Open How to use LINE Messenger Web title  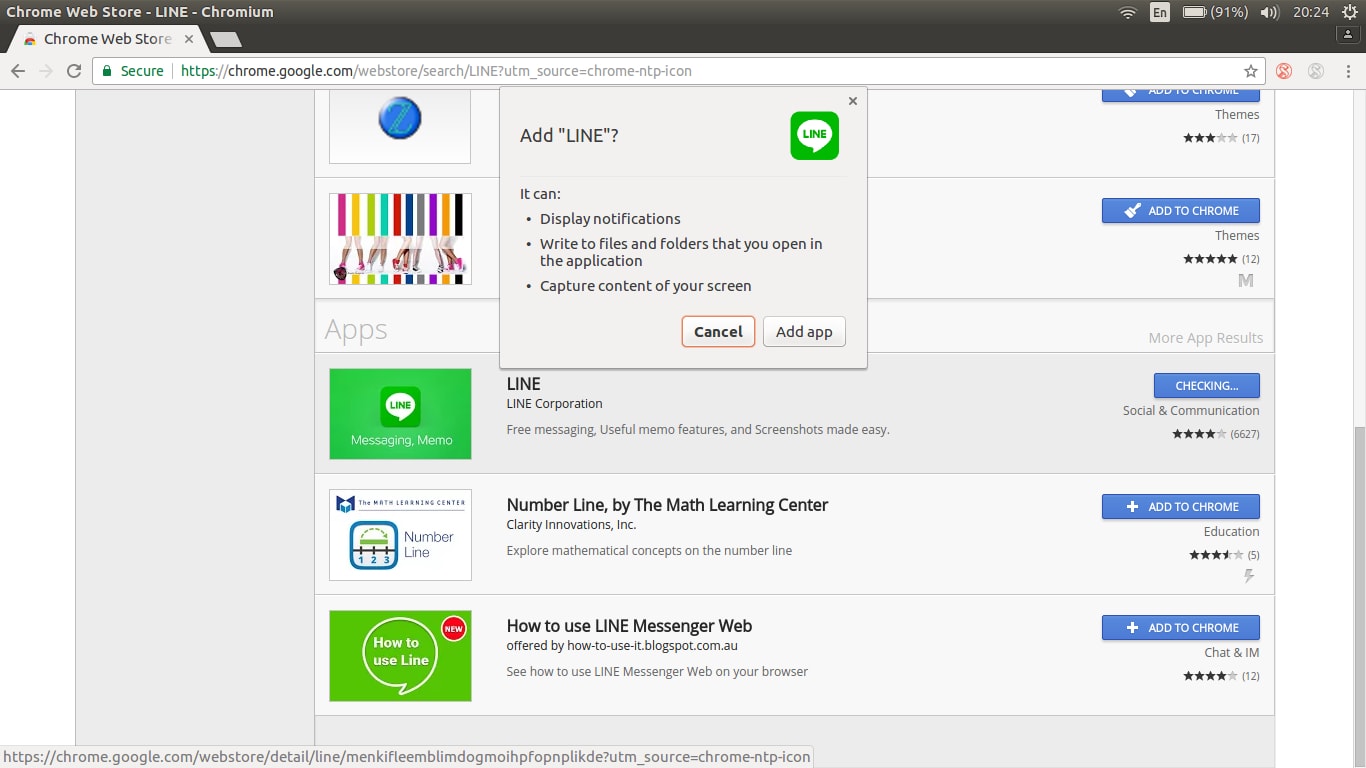pyautogui.click(x=629, y=626)
